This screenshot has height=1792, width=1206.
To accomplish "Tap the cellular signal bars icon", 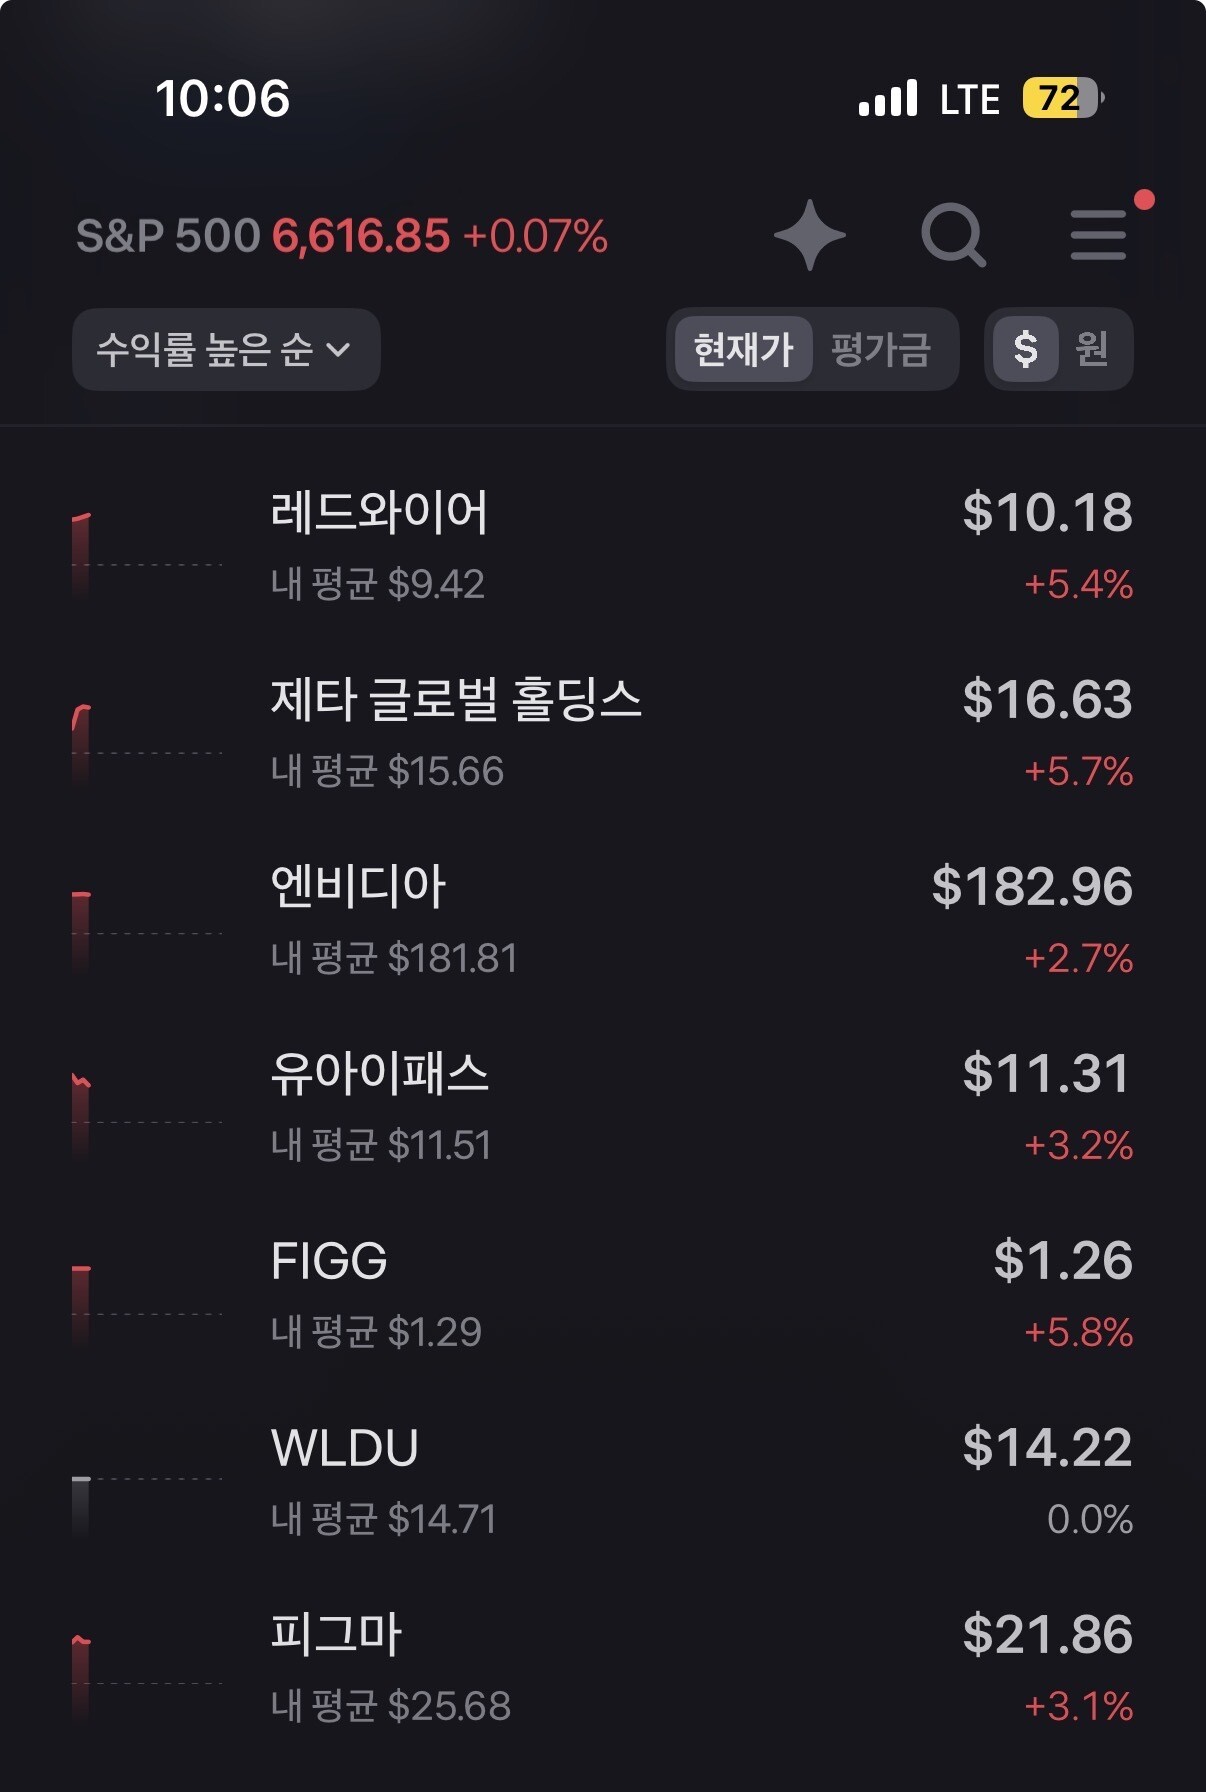I will (888, 98).
